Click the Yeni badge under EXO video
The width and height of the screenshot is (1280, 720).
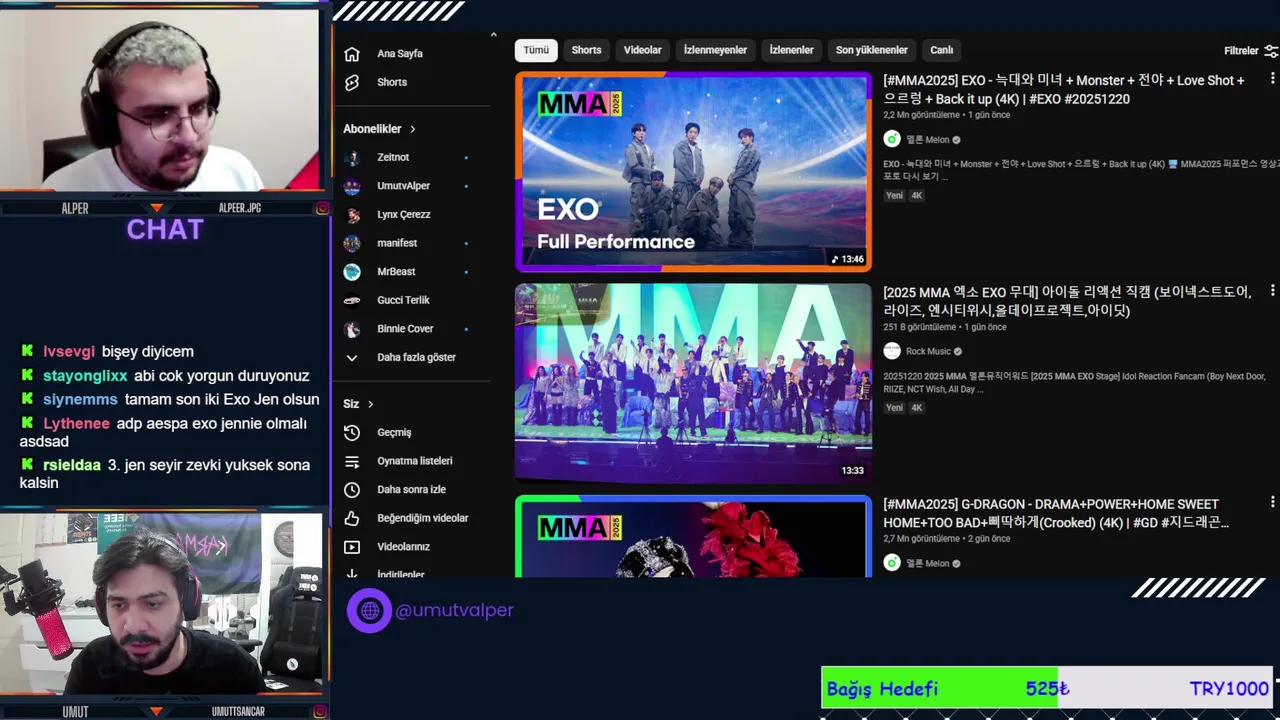[x=894, y=196]
